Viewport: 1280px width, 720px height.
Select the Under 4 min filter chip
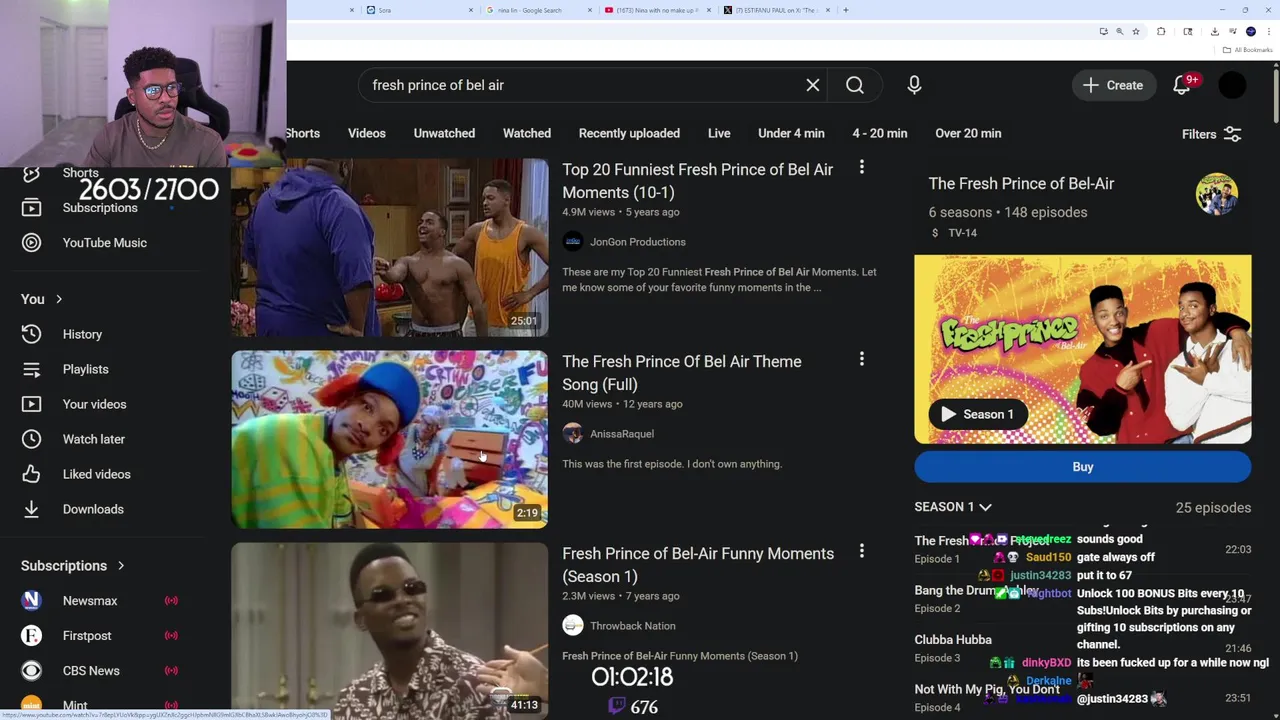(791, 133)
